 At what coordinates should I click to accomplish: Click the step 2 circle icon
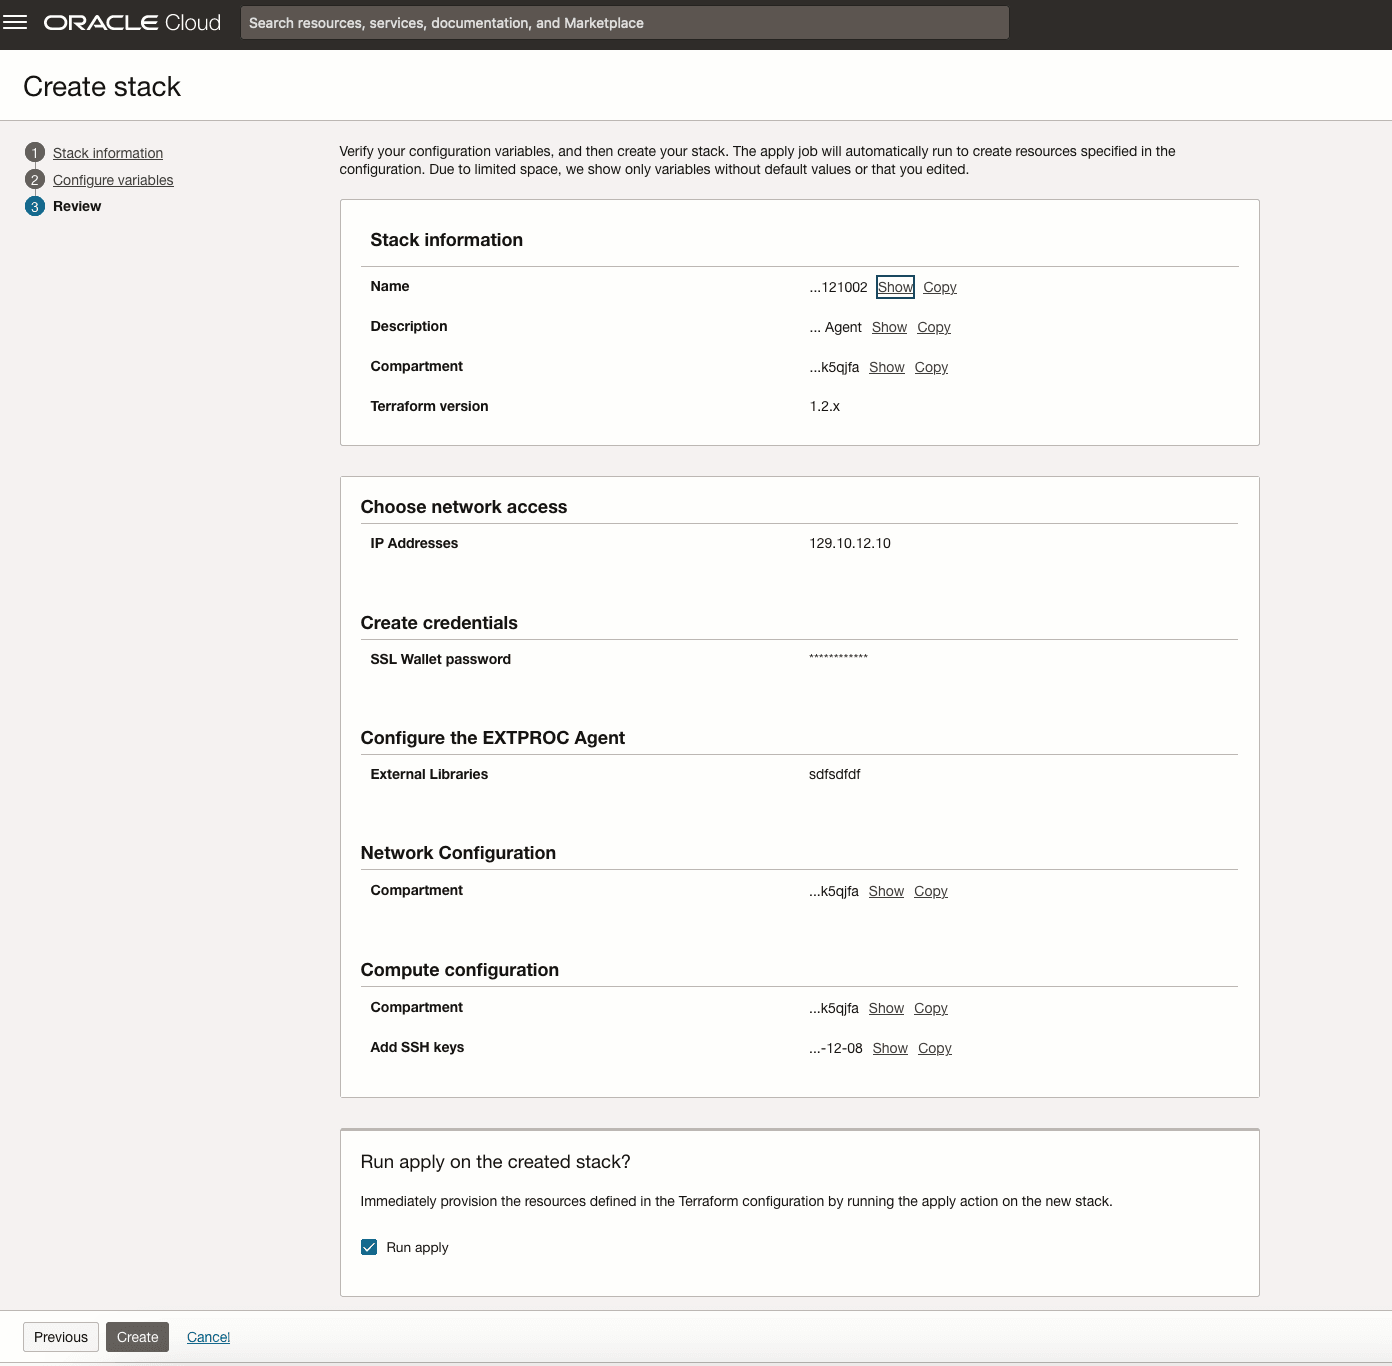[x=35, y=180]
